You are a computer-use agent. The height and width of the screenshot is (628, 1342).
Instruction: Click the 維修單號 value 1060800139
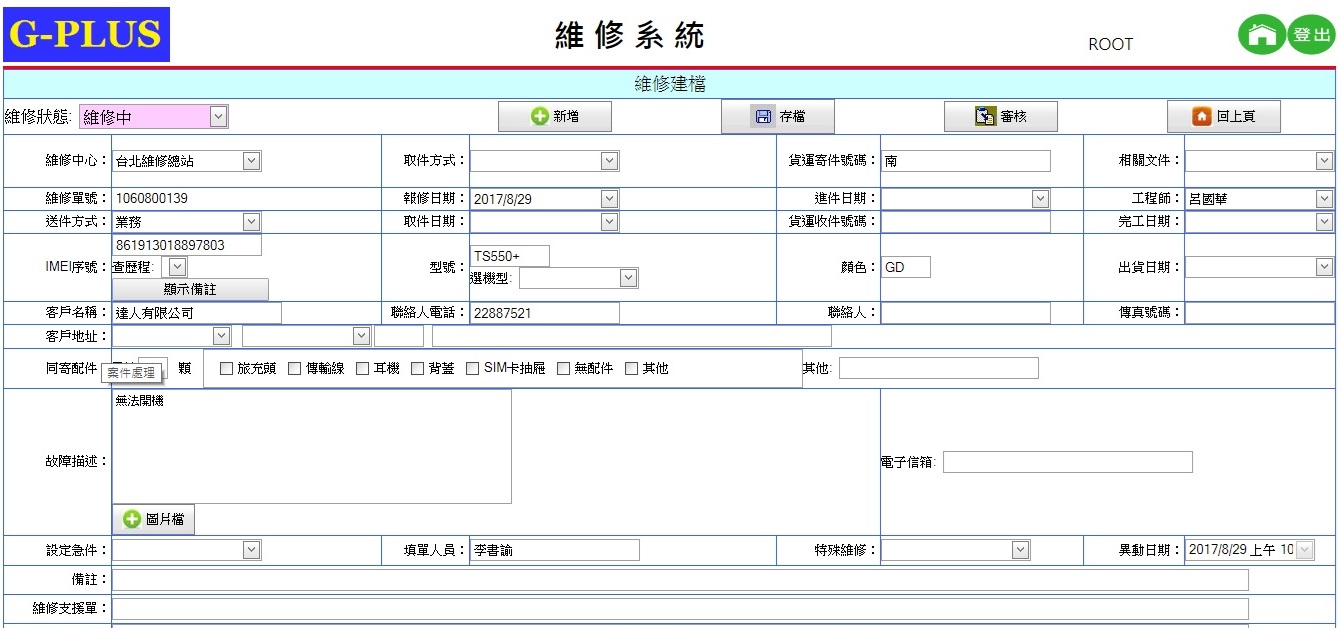click(x=152, y=198)
